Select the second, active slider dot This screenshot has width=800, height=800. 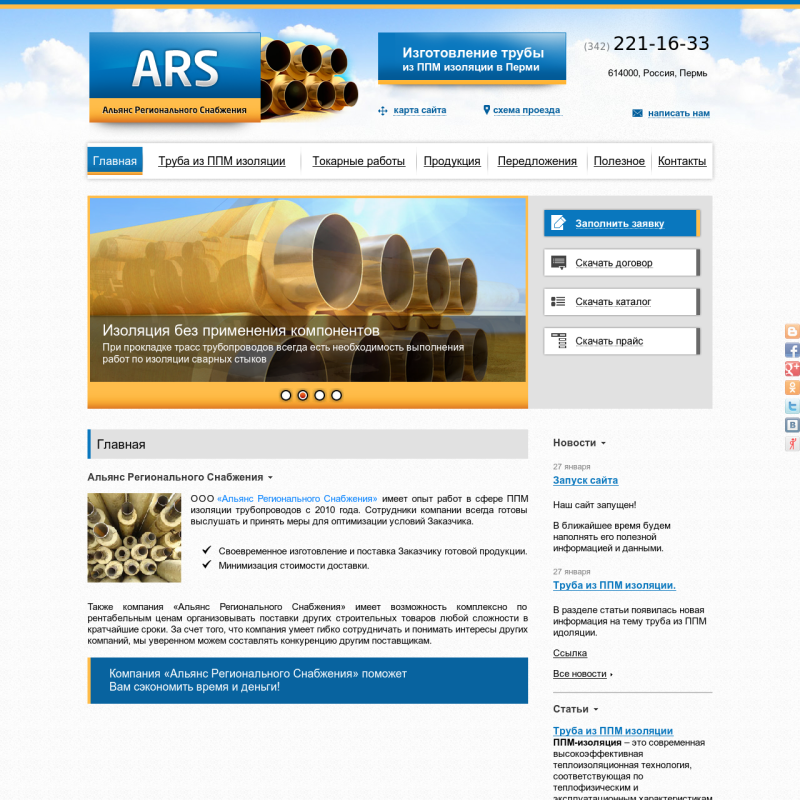(x=303, y=395)
